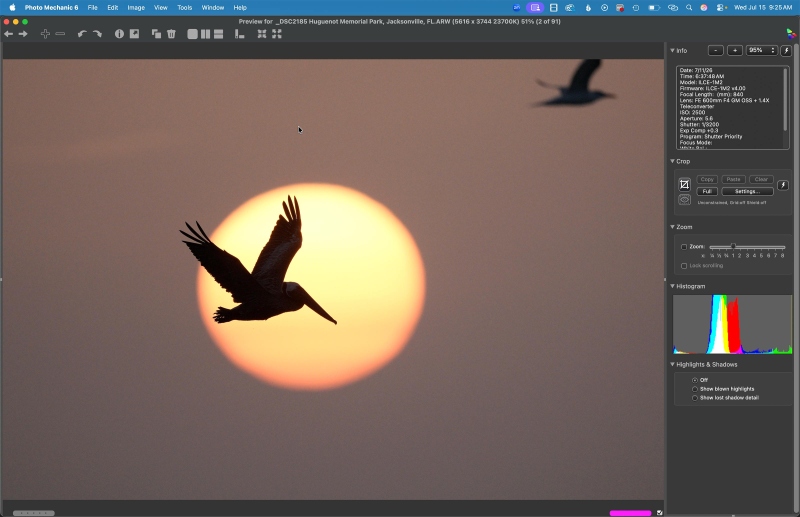800x517 pixels.
Task: Click the color wheel icon at top right
Action: click(791, 33)
